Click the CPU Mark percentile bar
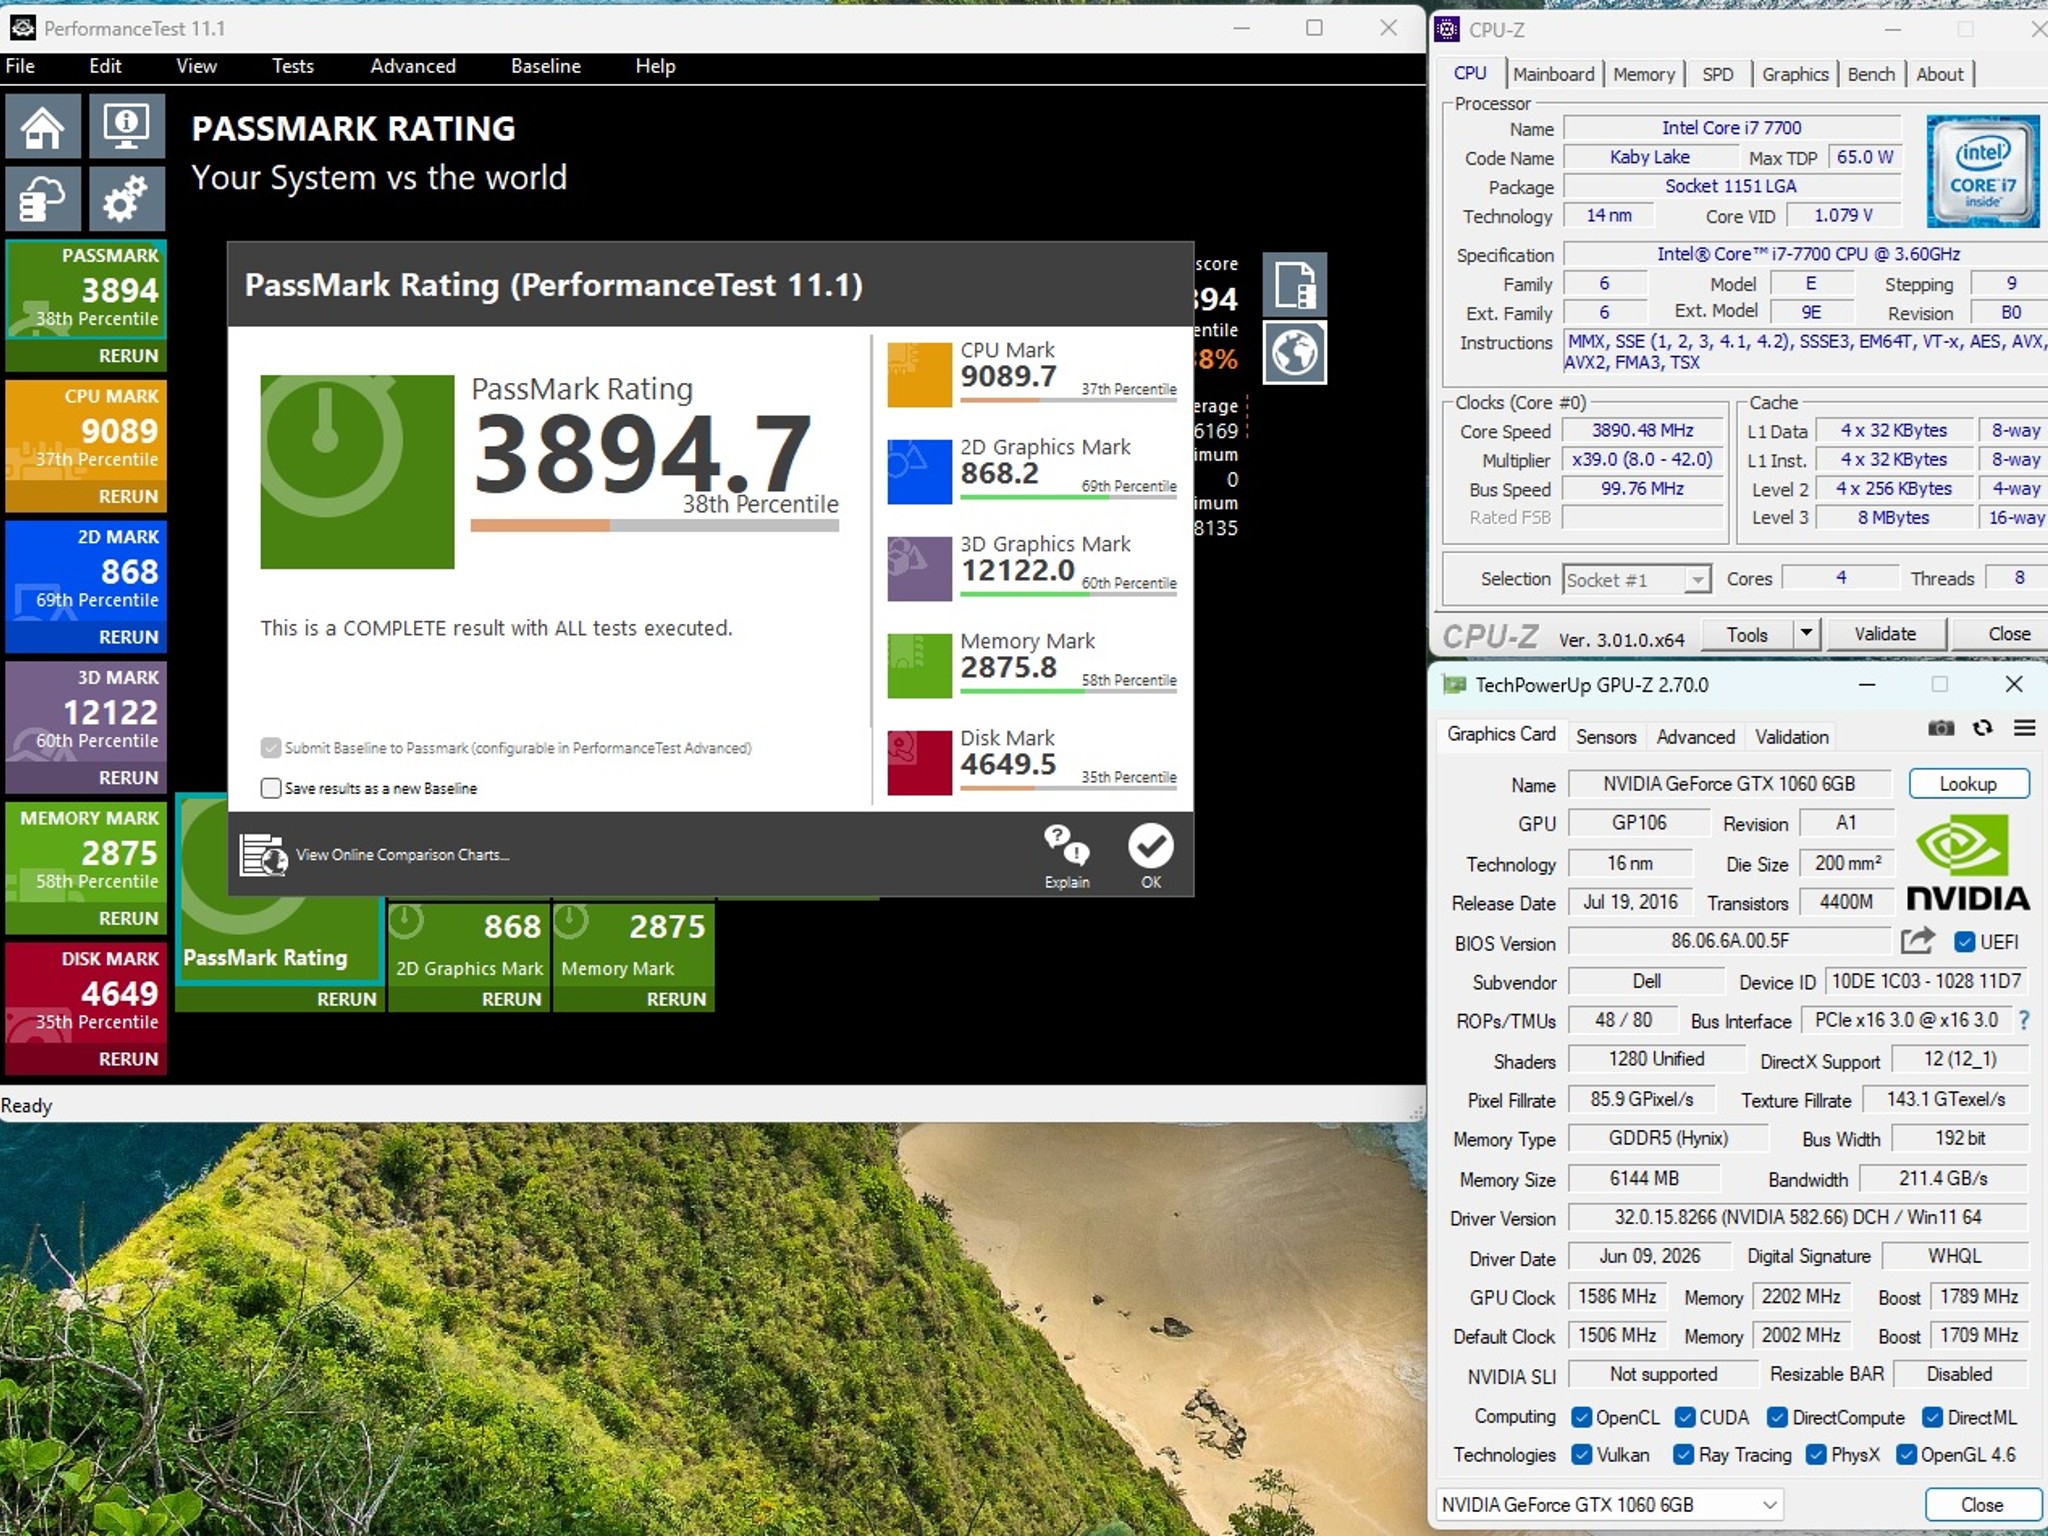 point(1068,401)
